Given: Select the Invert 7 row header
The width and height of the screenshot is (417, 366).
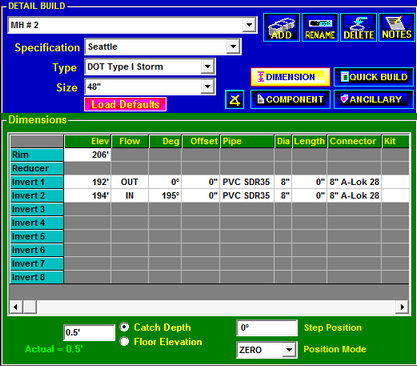Looking at the screenshot, I should click(x=37, y=264).
